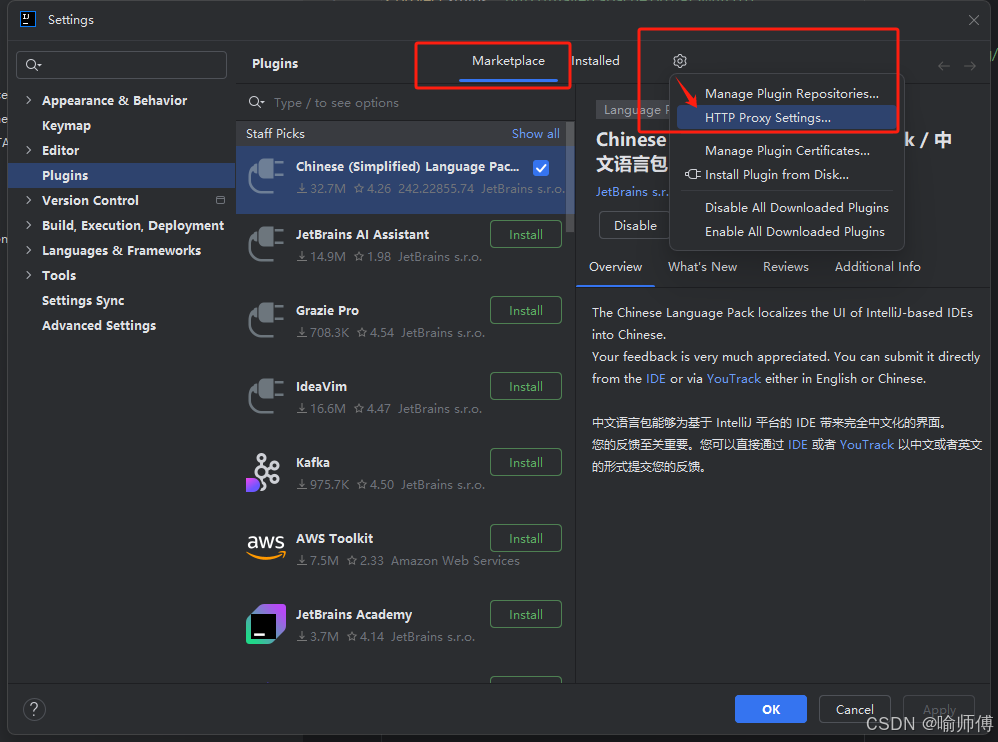The width and height of the screenshot is (998, 742).
Task: Click the JetBrains Academy plugin icon
Action: pos(266,624)
